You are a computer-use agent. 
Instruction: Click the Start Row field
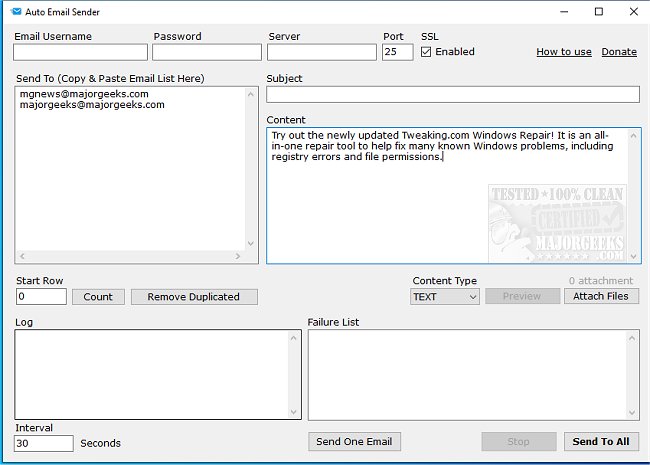(x=41, y=297)
